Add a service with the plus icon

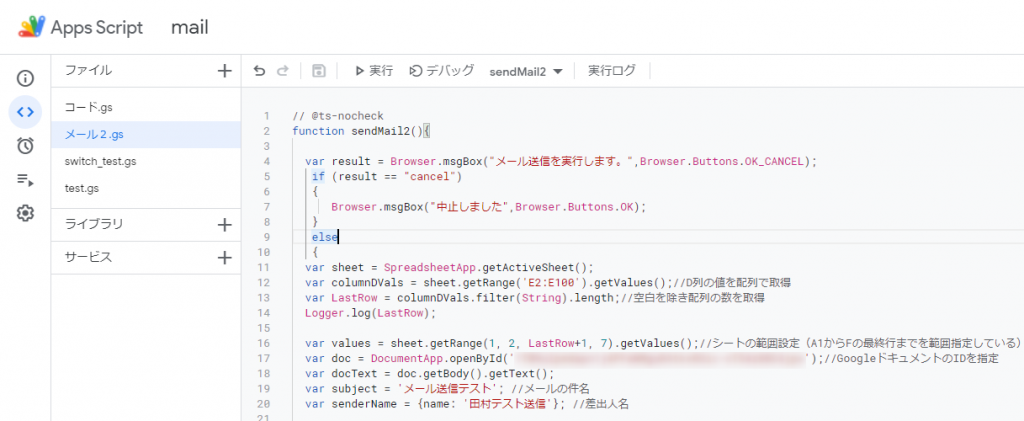(x=225, y=258)
